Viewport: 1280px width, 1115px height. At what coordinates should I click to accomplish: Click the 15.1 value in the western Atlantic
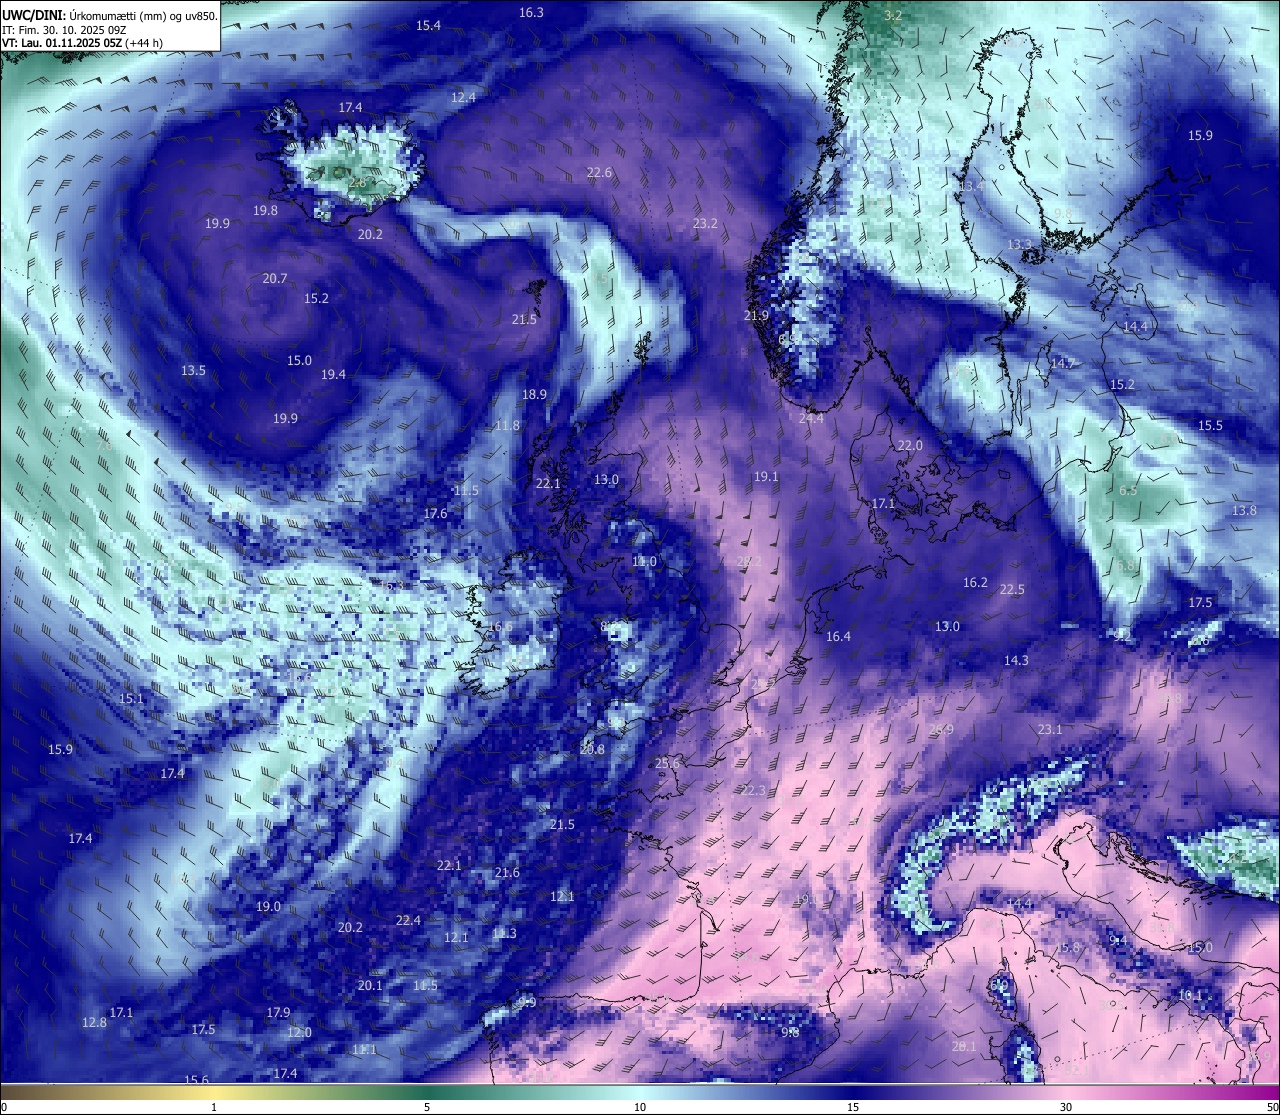click(131, 699)
